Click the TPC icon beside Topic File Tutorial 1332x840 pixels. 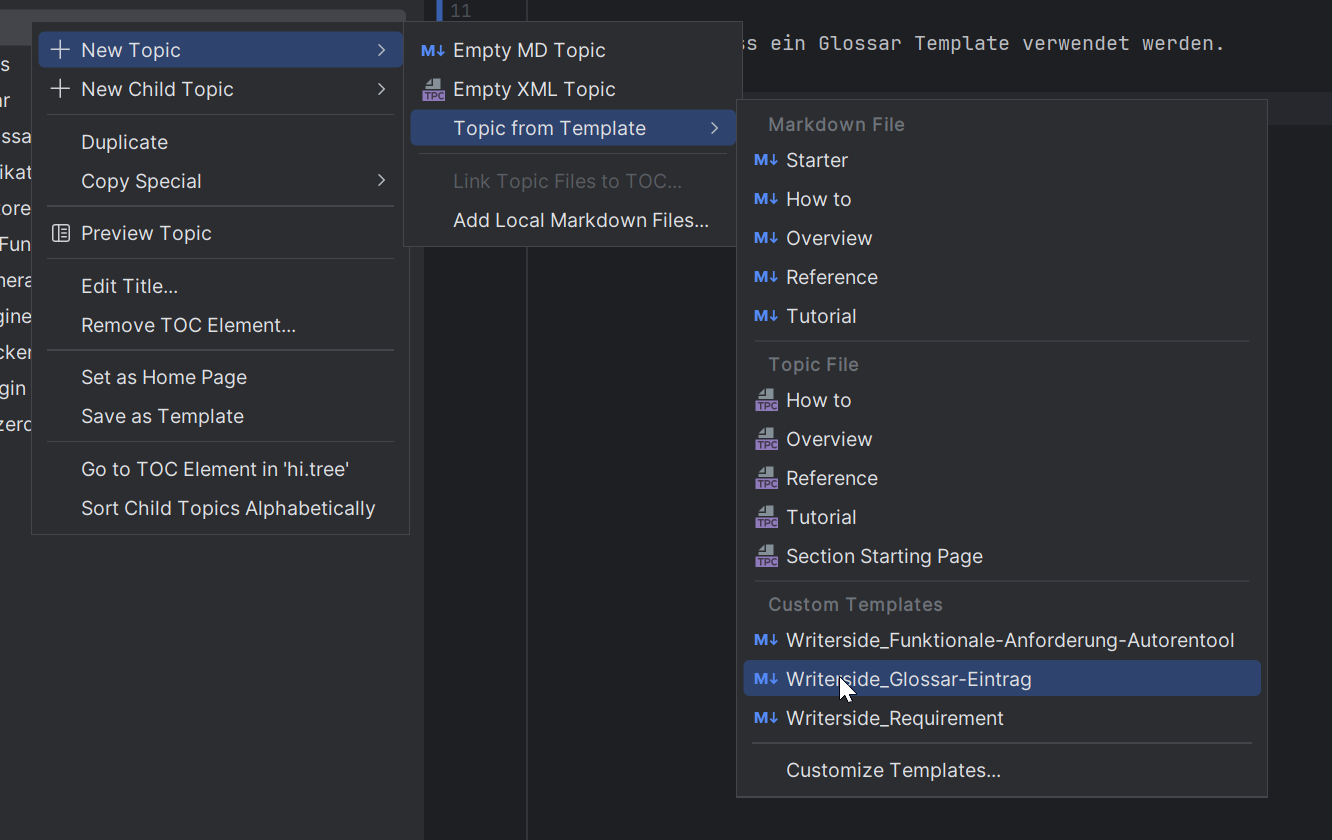point(766,518)
